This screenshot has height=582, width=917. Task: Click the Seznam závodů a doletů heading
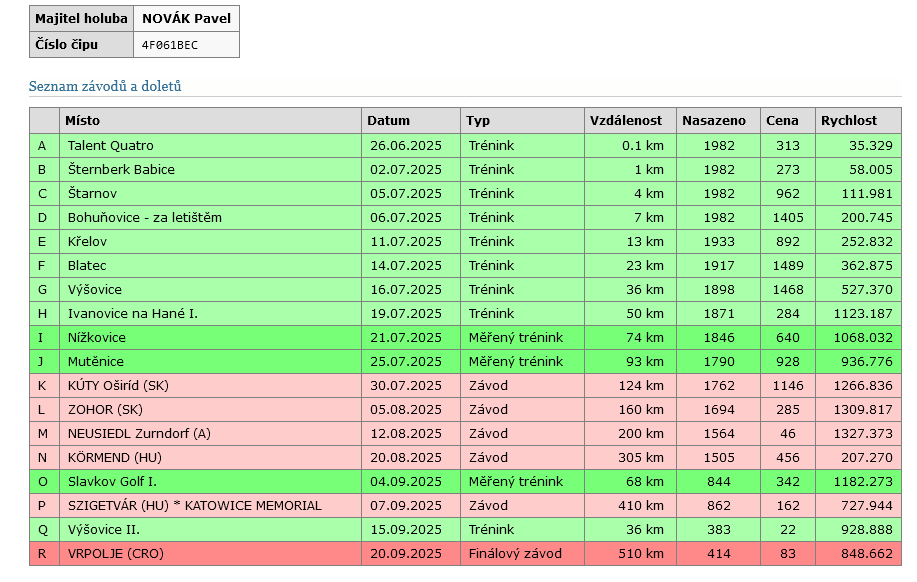point(105,87)
